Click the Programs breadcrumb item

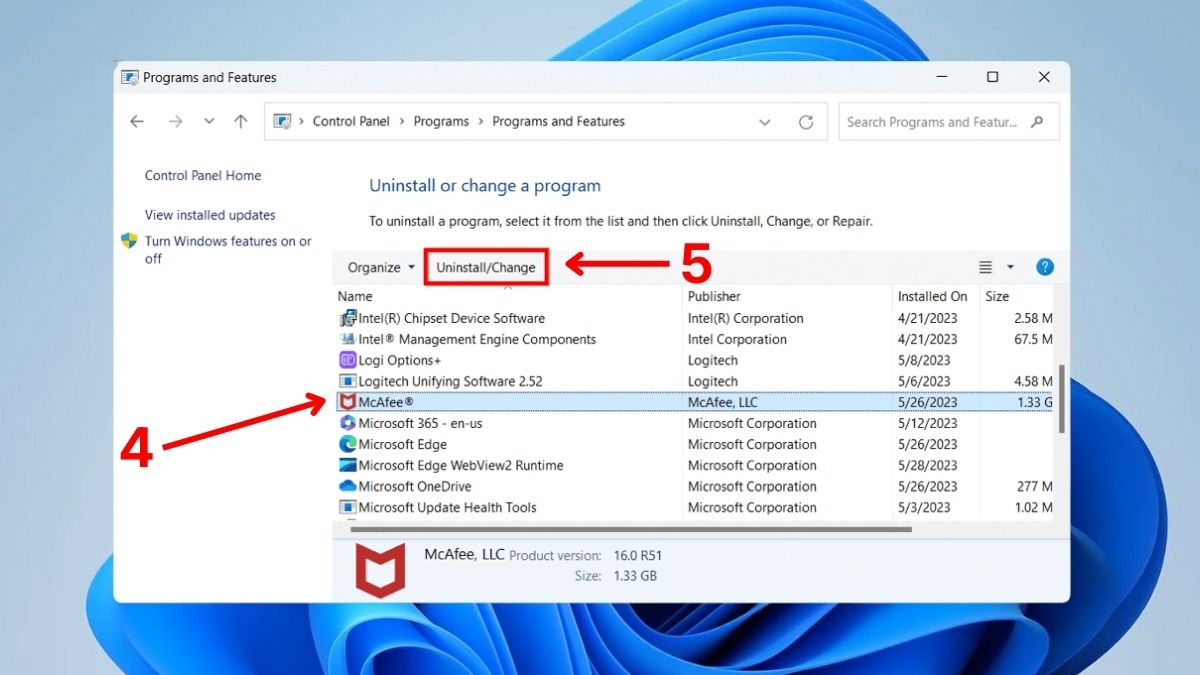[441, 121]
